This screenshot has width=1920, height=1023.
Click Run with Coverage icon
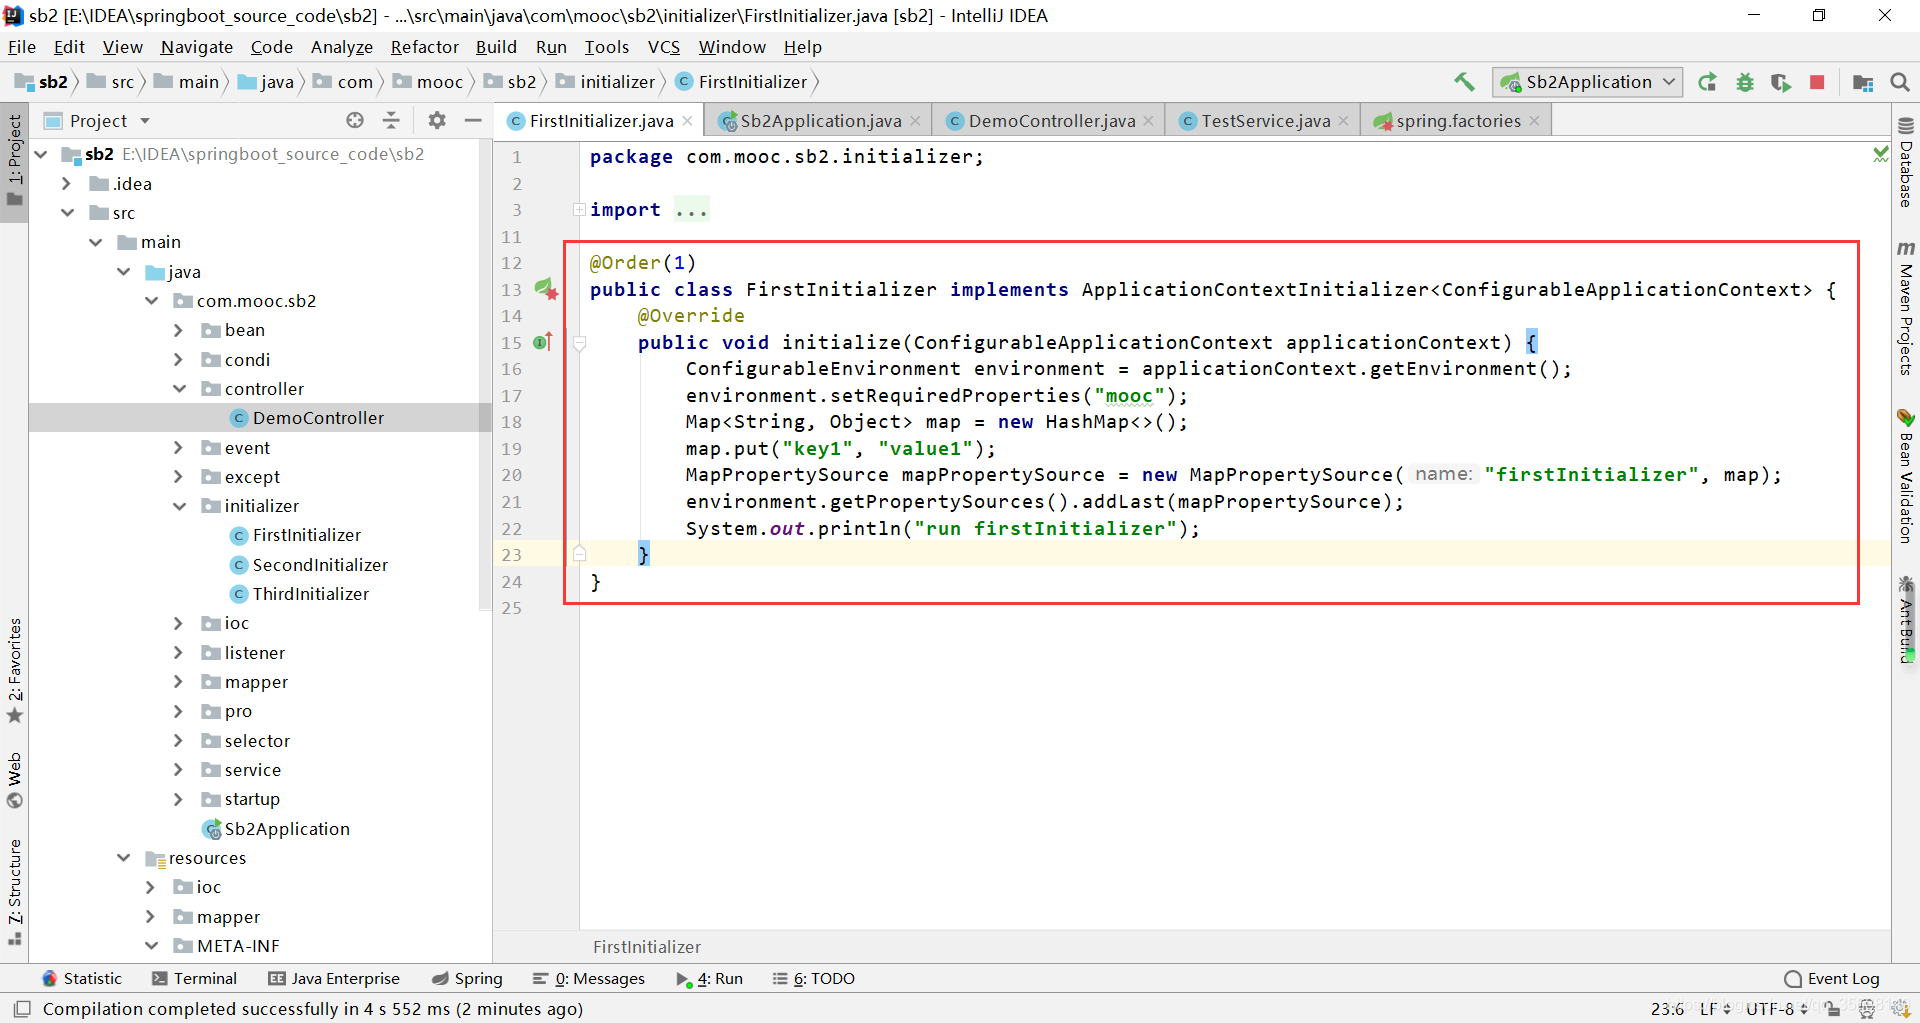point(1781,82)
